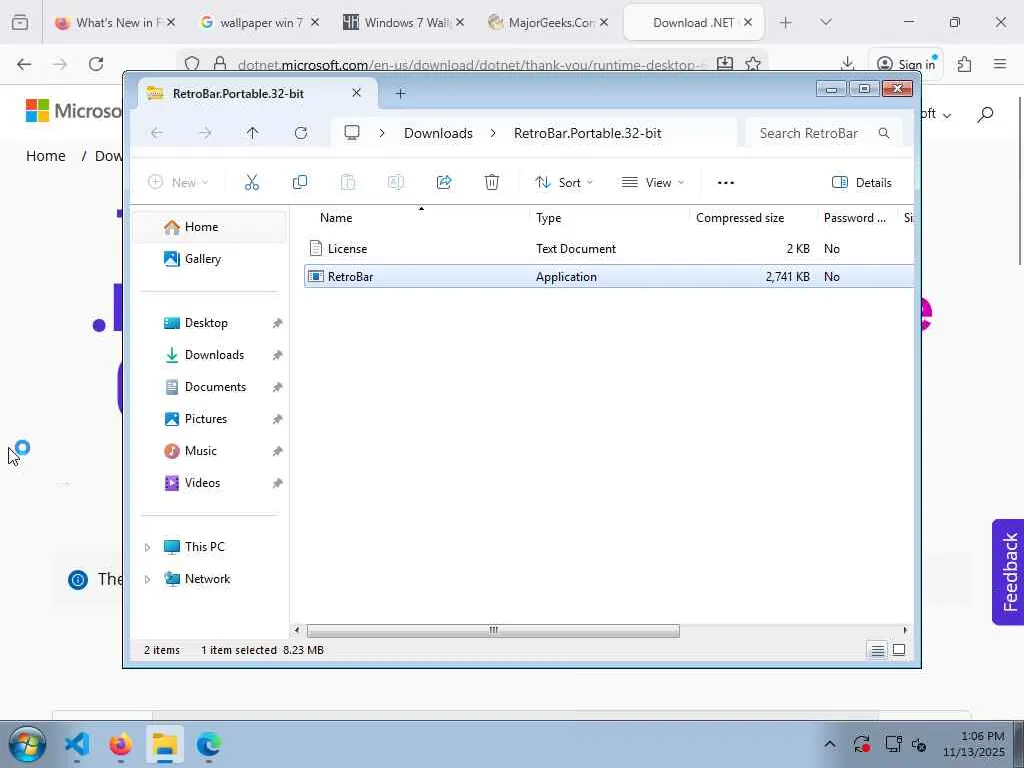Open Pictures in navigation pane
This screenshot has width=1024, height=768.
209,419
